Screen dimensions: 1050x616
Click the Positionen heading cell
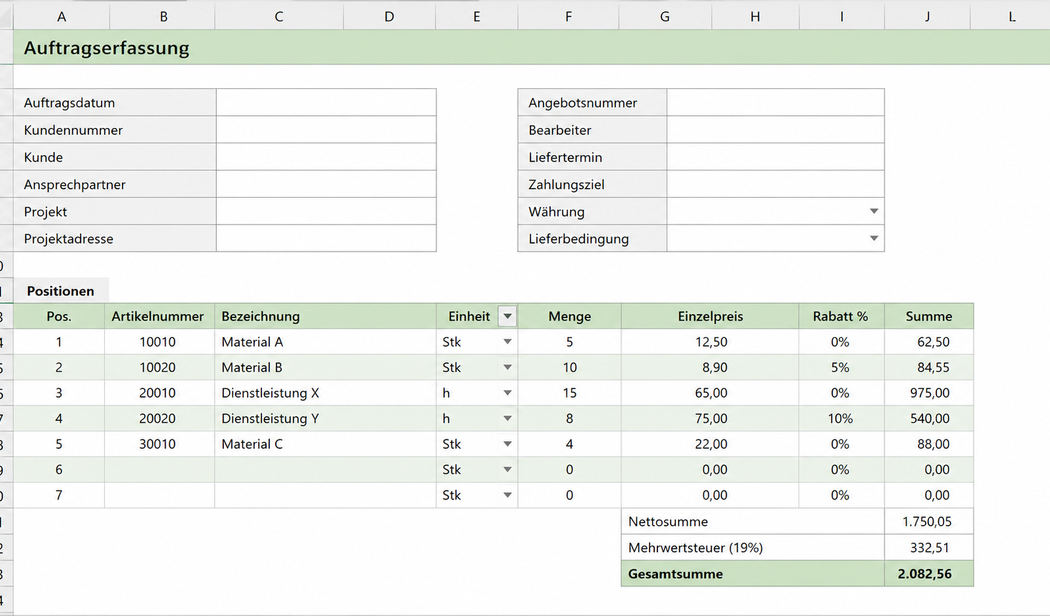point(61,291)
